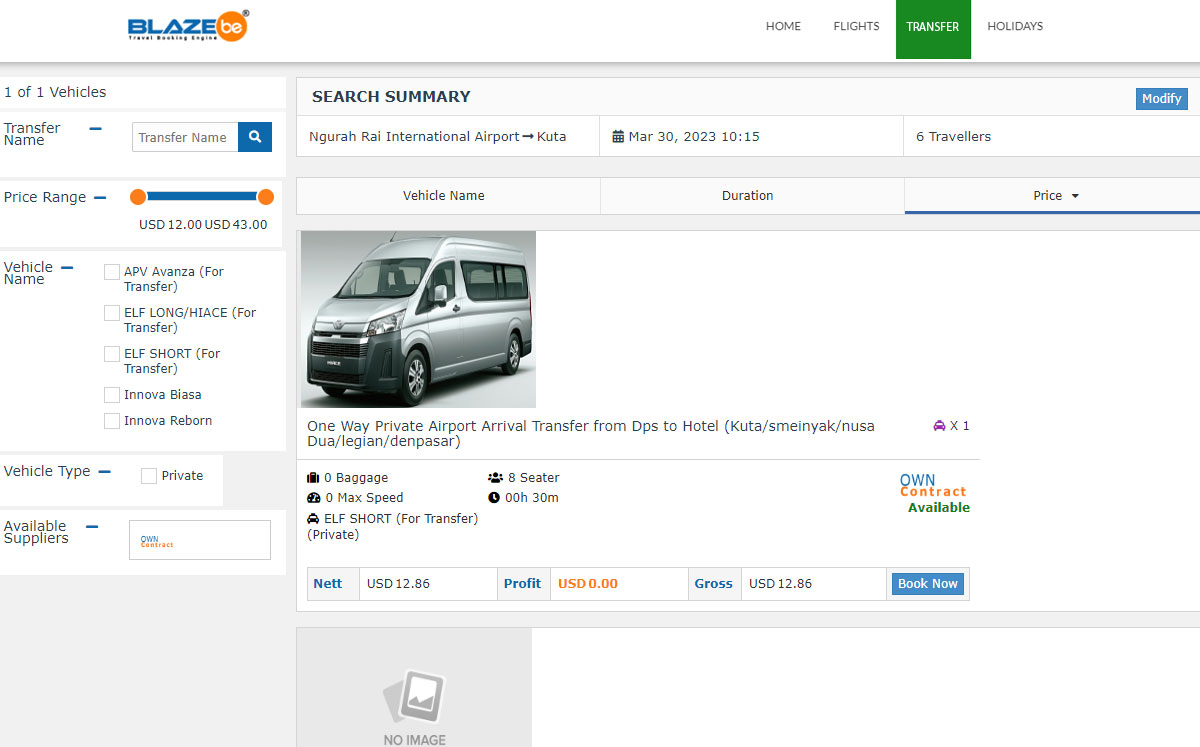Sort results by the Price column
Image resolution: width=1200 pixels, height=747 pixels.
[1054, 196]
